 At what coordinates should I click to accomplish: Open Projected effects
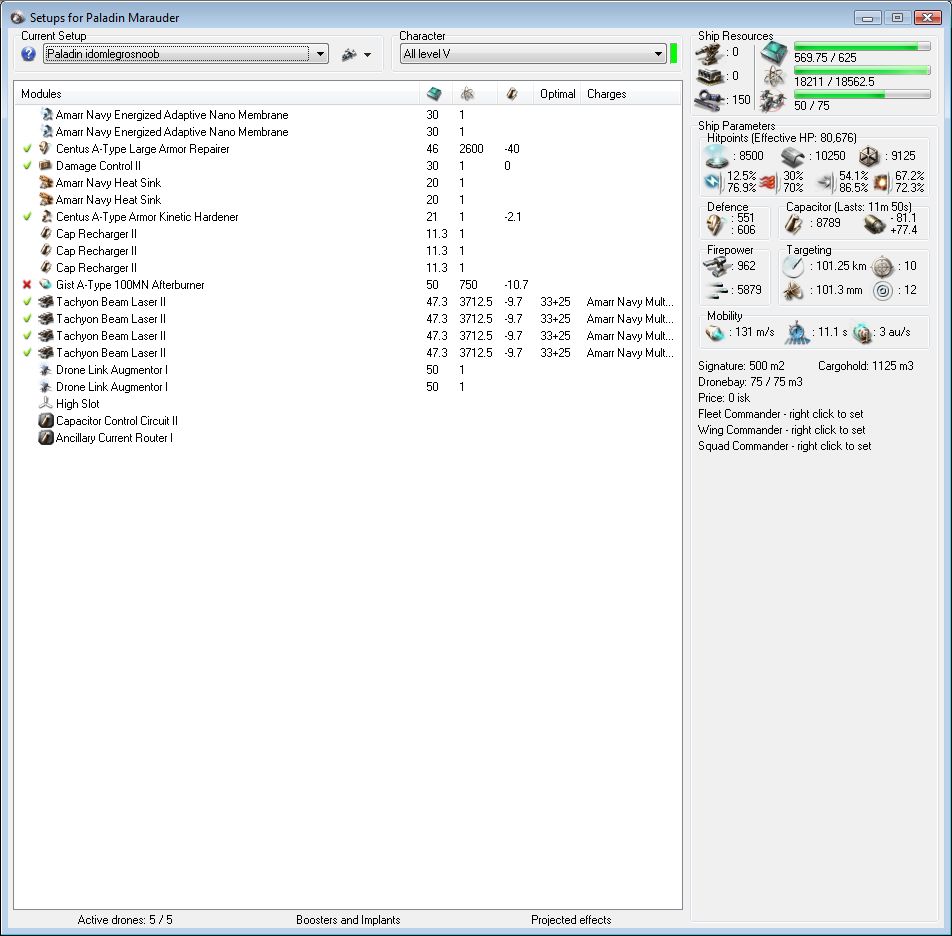point(571,920)
